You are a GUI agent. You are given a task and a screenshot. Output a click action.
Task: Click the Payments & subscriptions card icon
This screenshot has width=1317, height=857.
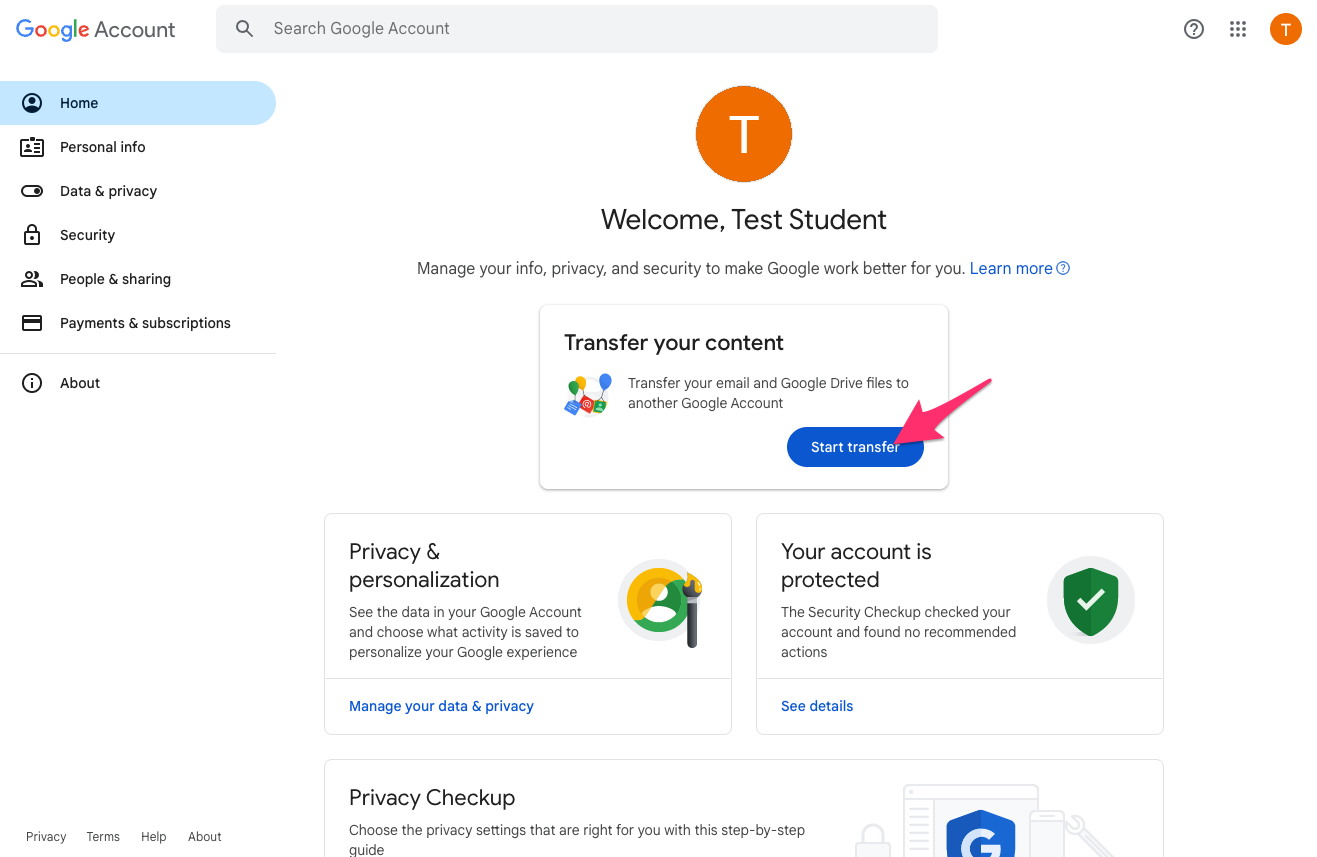point(32,323)
